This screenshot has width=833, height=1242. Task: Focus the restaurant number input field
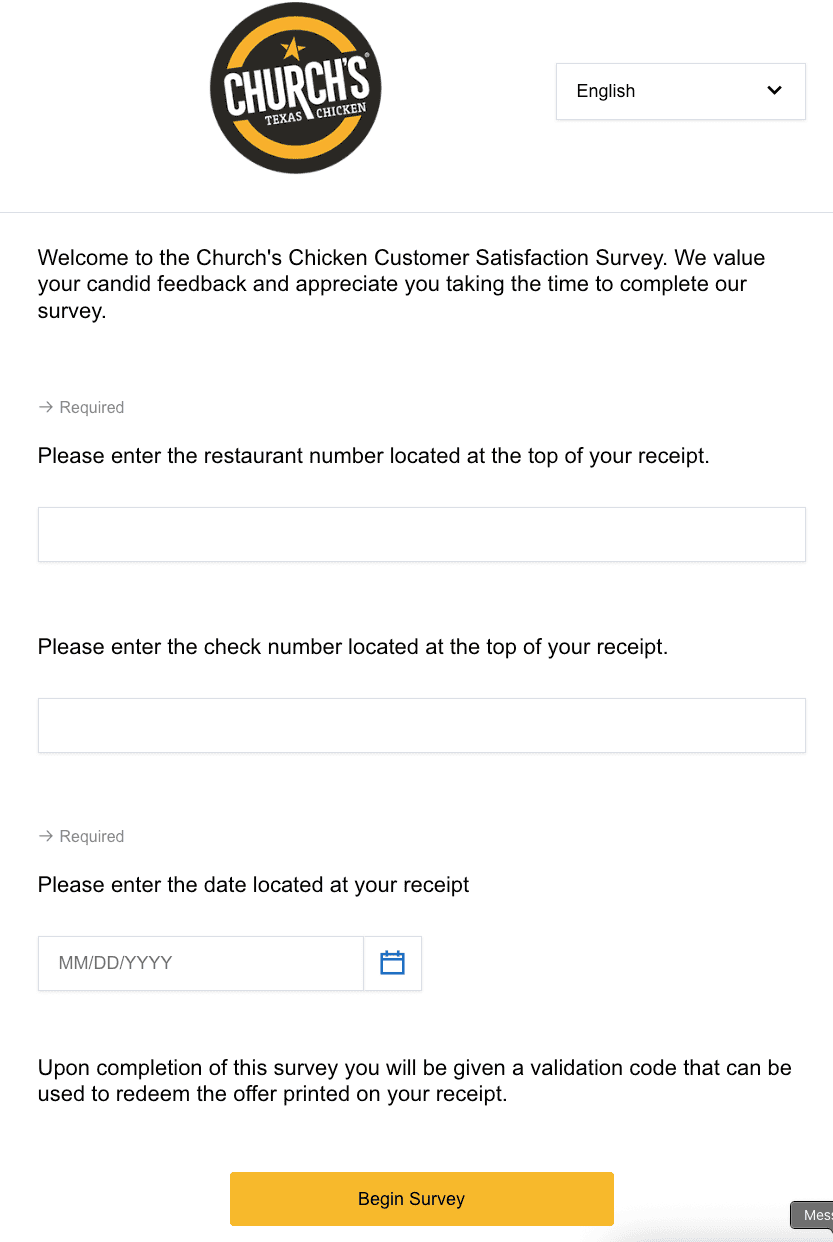tap(421, 534)
